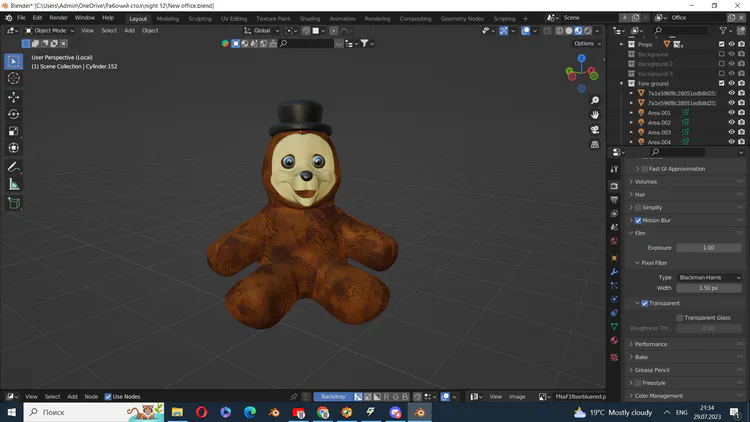Open the Object Mode dropdown
The image size is (750, 422).
click(50, 31)
